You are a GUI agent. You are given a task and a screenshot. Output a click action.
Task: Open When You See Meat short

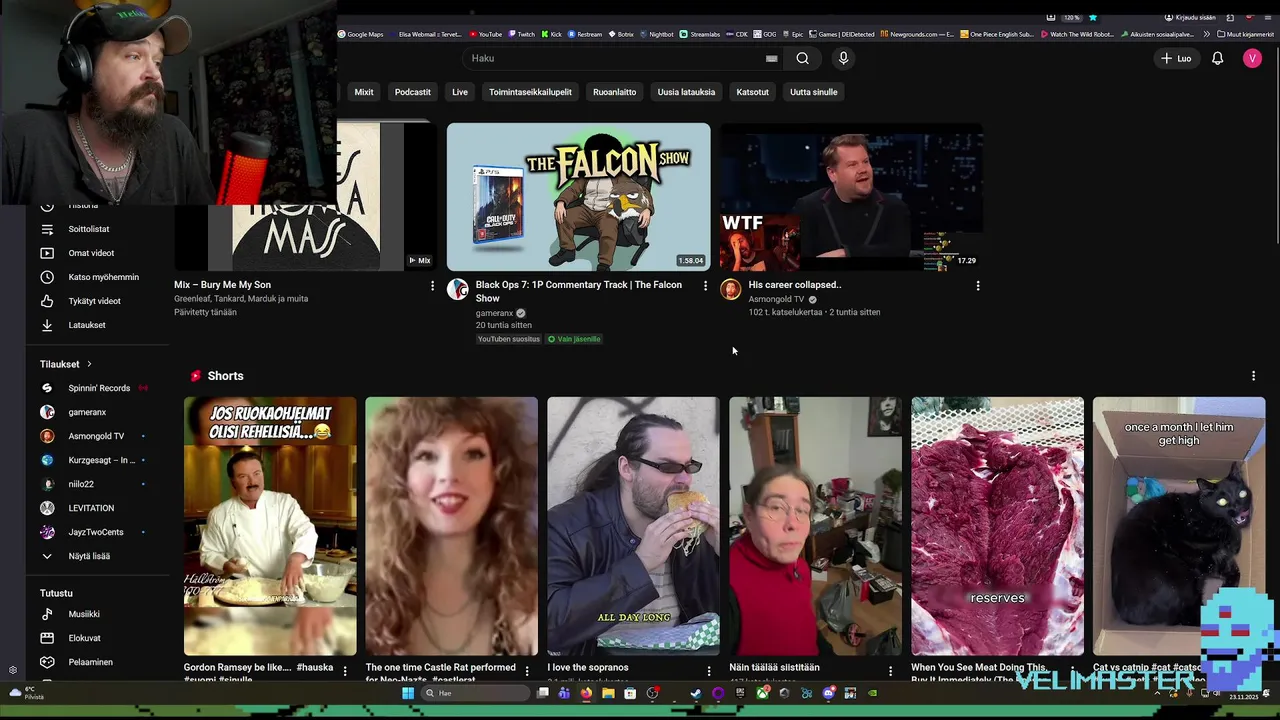coord(997,526)
